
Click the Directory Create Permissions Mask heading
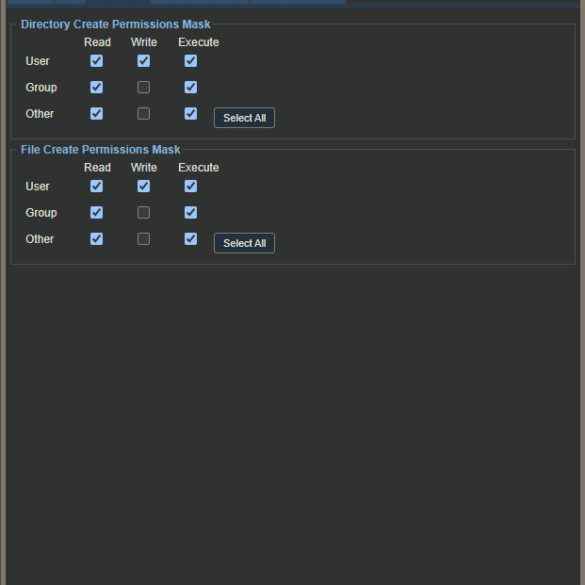pos(115,24)
